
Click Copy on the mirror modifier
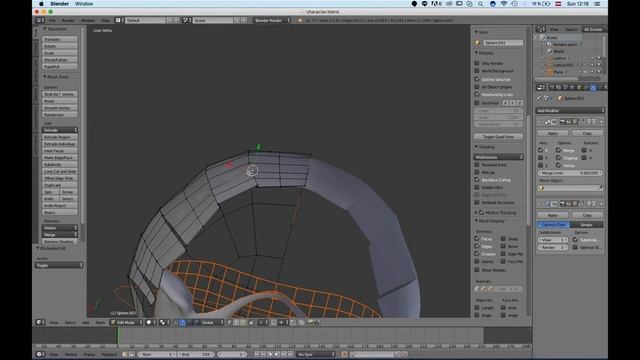(587, 133)
